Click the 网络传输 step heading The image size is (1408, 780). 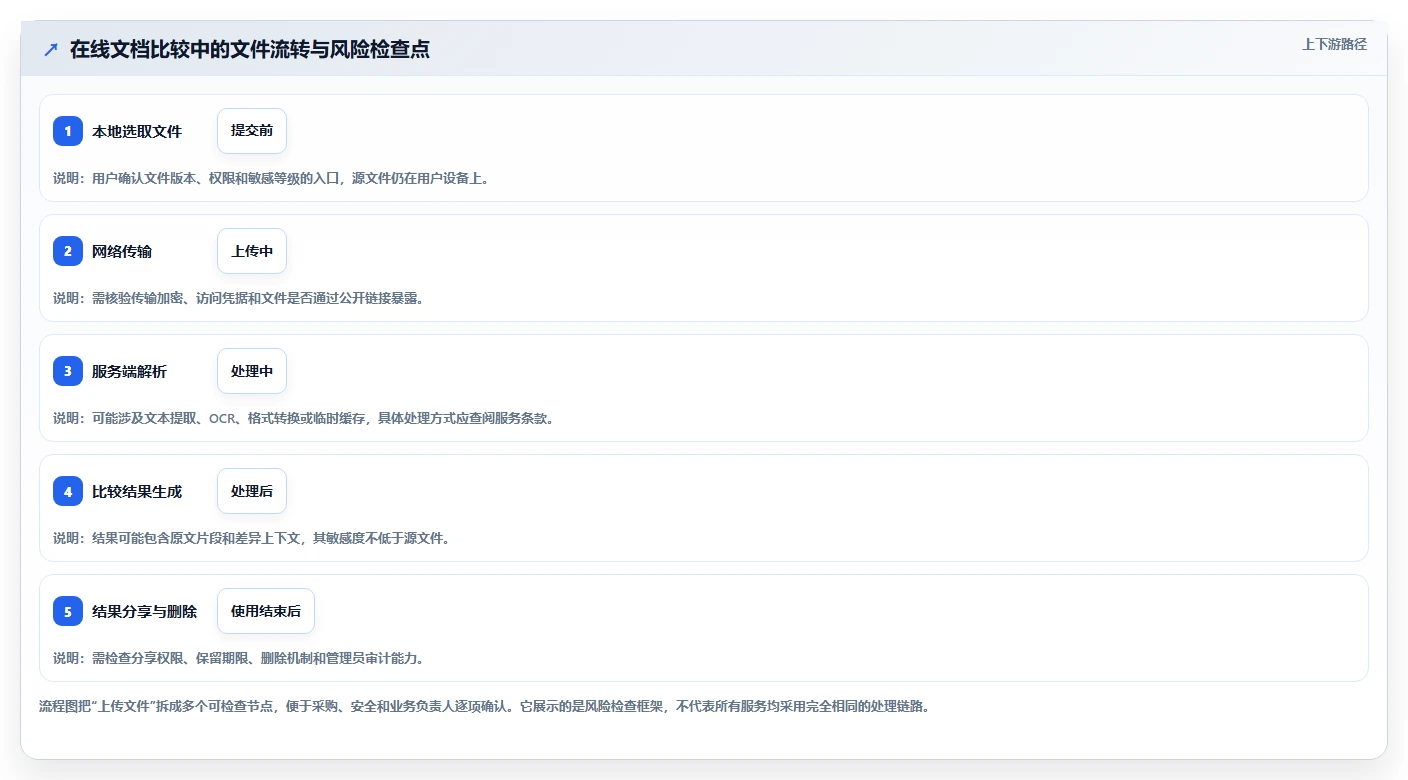click(122, 251)
